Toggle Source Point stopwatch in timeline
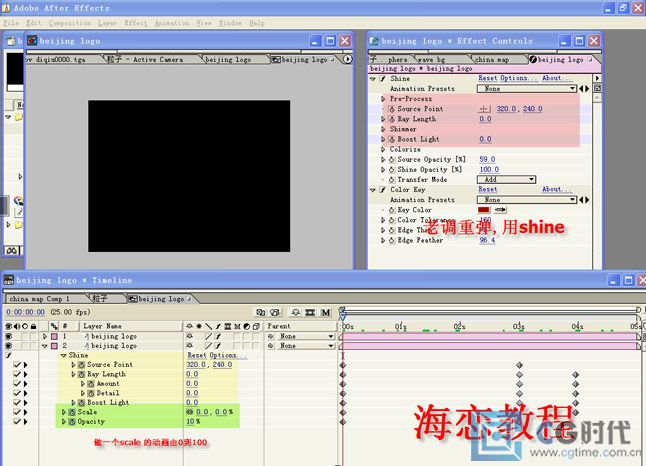Screen dimensions: 646x466 (x=82, y=365)
